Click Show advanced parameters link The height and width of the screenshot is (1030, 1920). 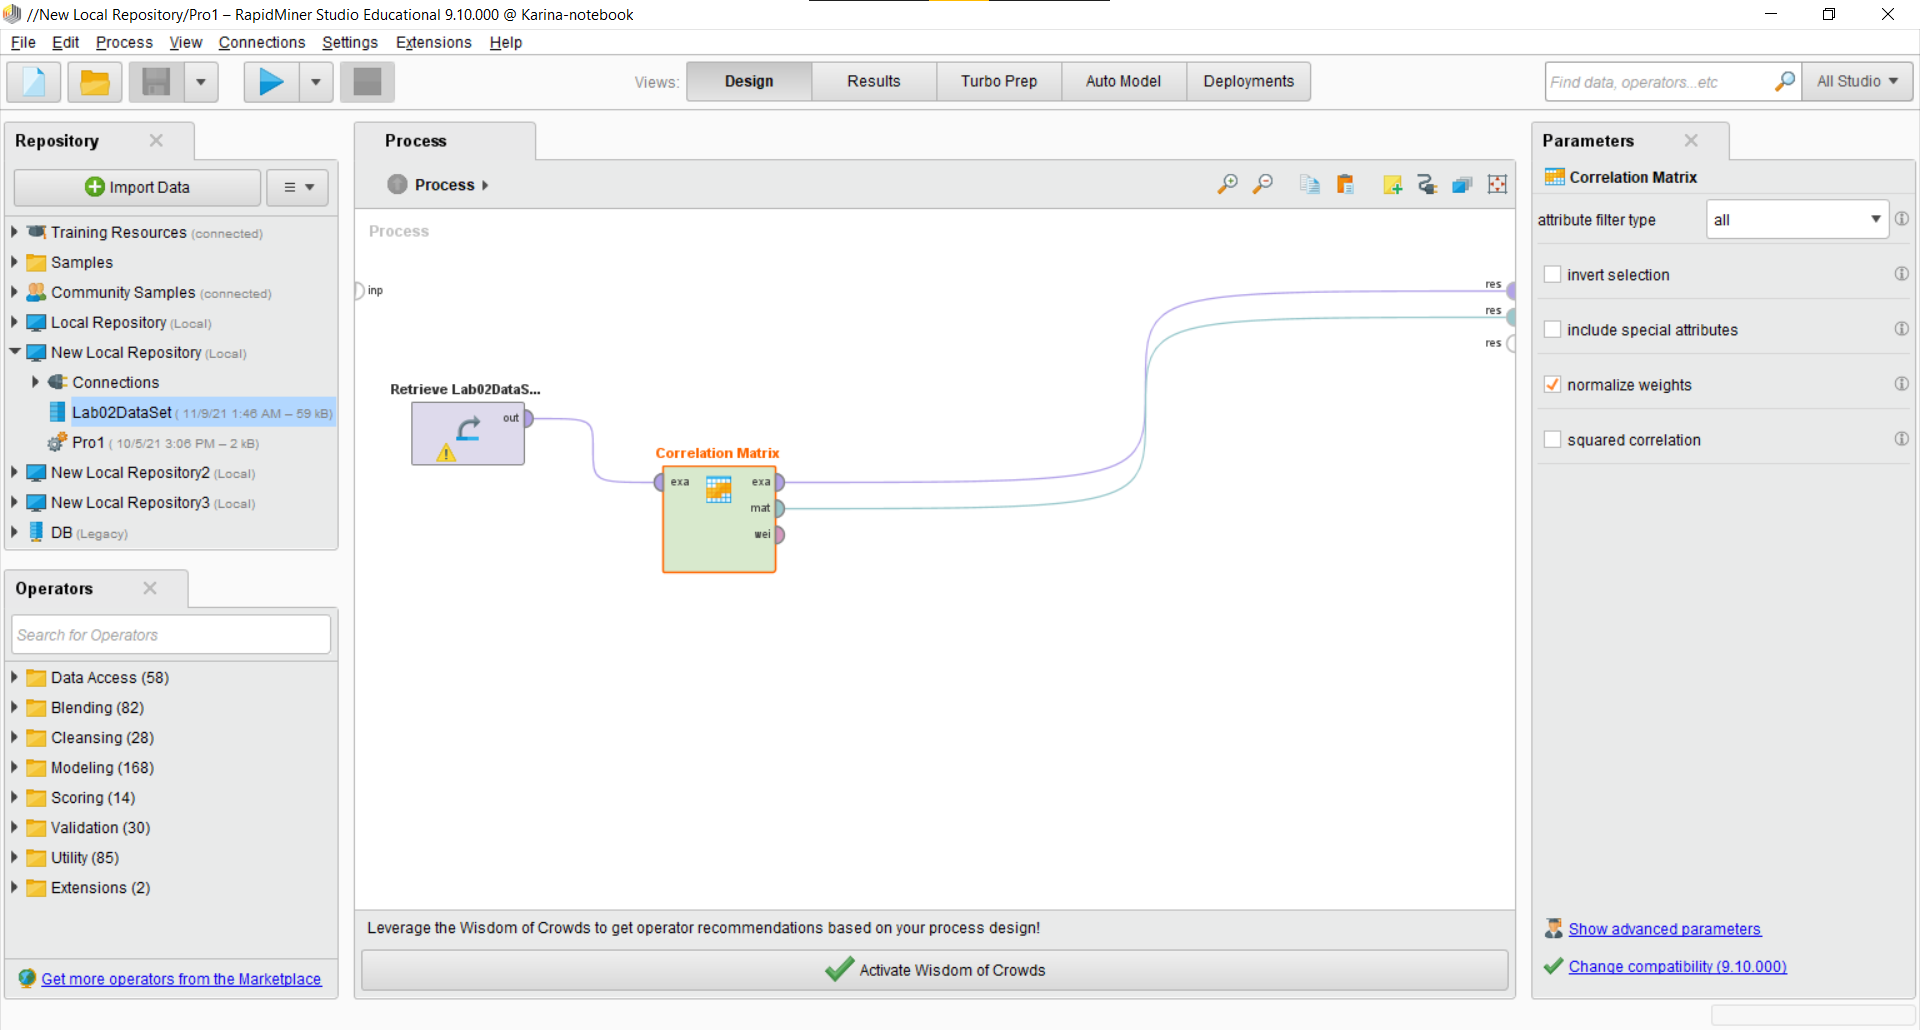[x=1664, y=929]
